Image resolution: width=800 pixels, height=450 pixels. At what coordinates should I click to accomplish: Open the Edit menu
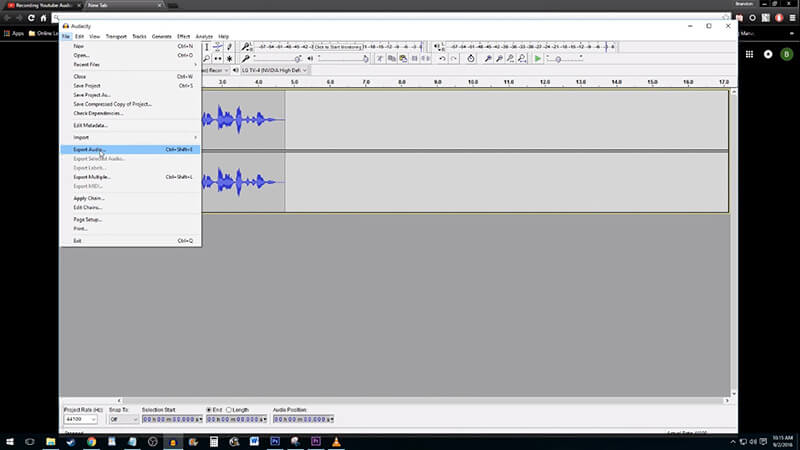pos(79,37)
